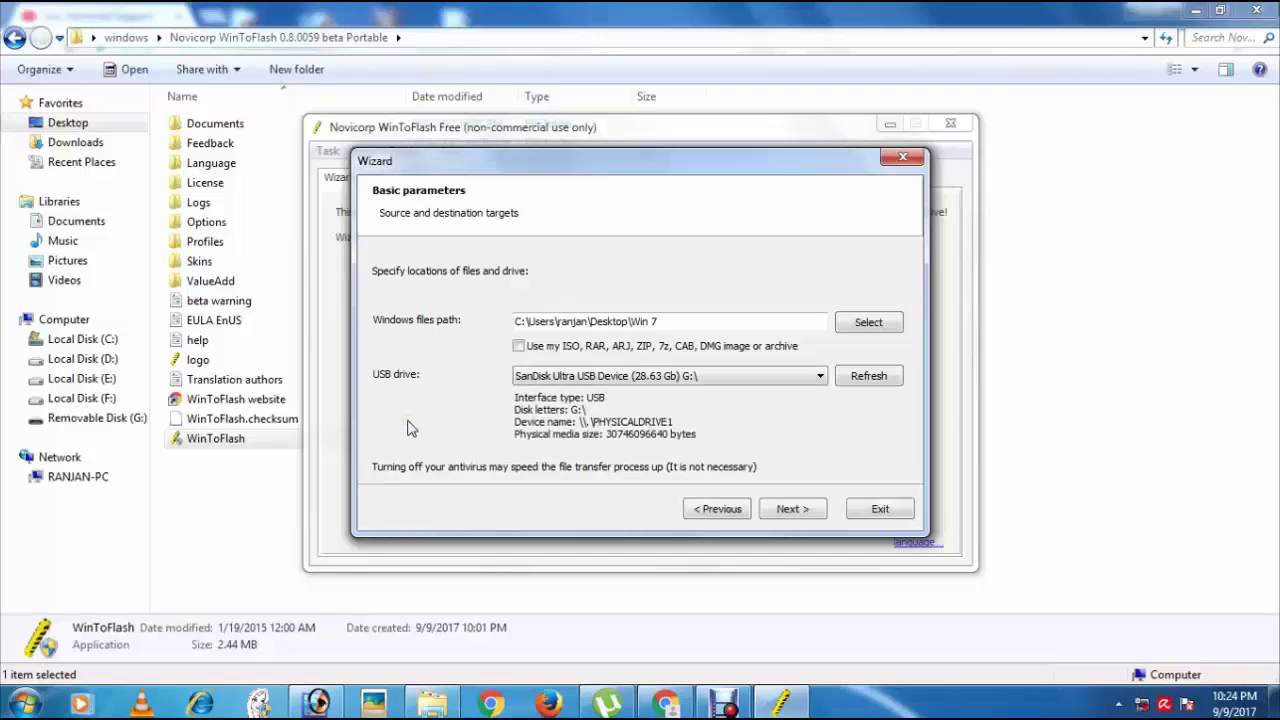Screen dimensions: 1280x720
Task: Select the Language folder icon
Action: point(175,163)
